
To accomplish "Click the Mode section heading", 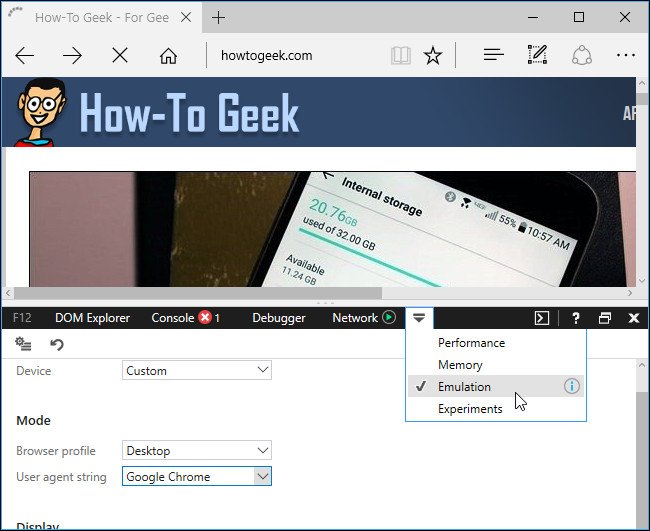I will (33, 420).
